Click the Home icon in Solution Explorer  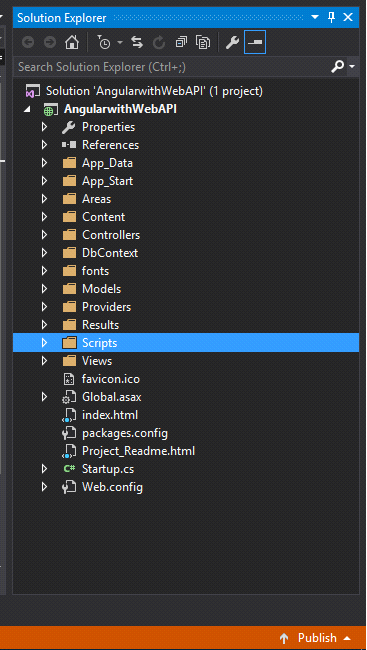tap(72, 42)
